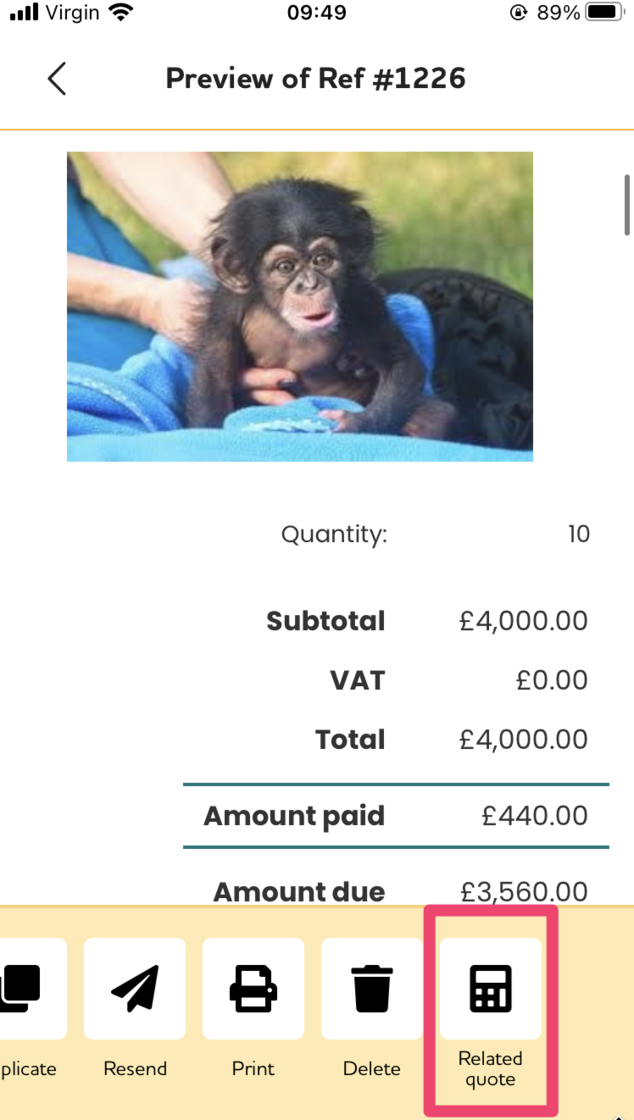Tap the Print printer icon
This screenshot has height=1120, width=634.
click(253, 988)
